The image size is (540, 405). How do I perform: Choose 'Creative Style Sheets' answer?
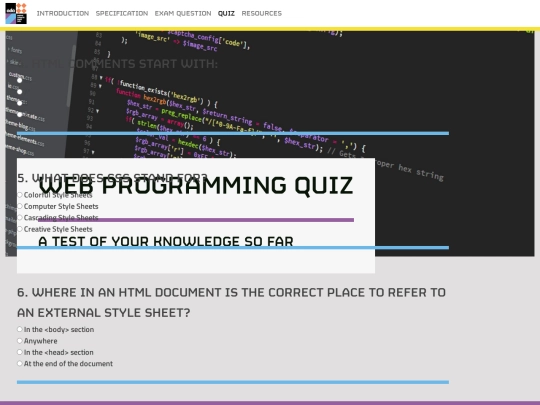point(20,229)
